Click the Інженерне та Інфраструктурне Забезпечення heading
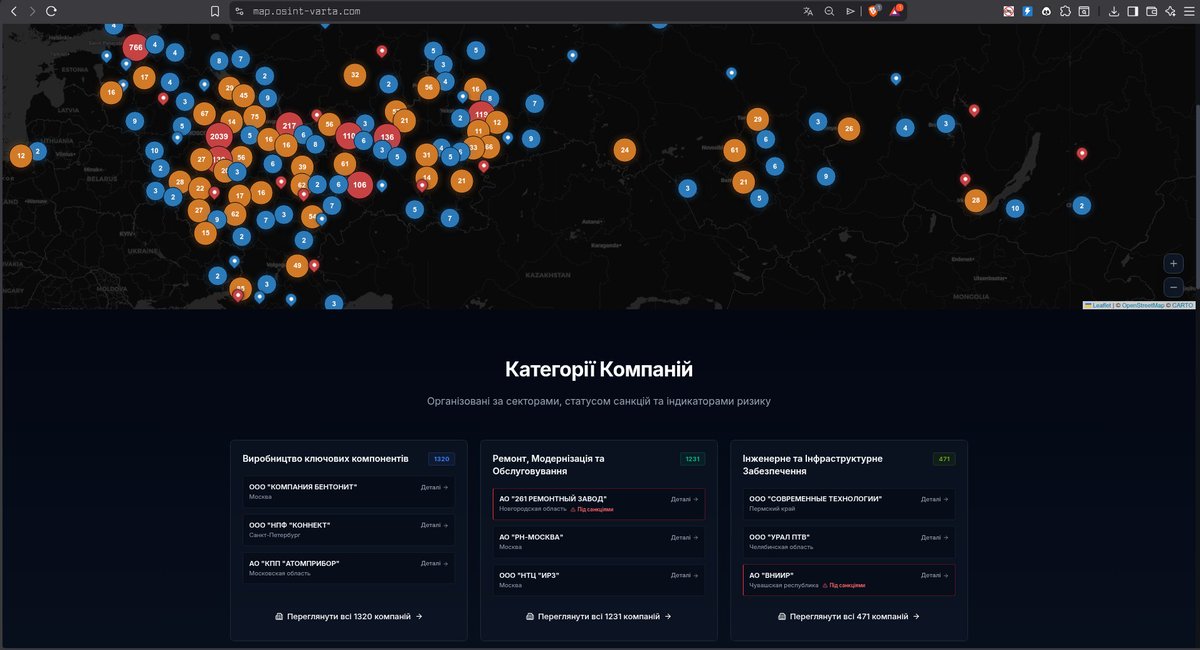The width and height of the screenshot is (1200, 650). click(812, 464)
